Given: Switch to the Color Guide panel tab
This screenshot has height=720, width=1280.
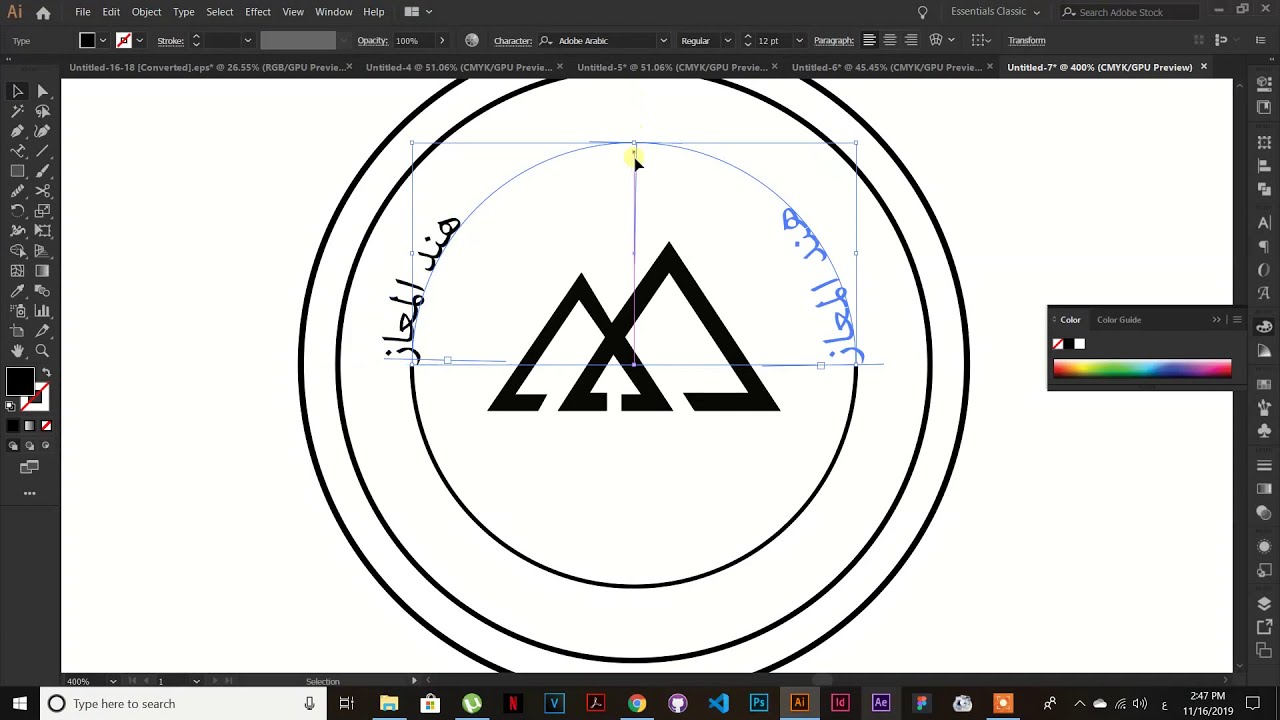Looking at the screenshot, I should coord(1119,320).
